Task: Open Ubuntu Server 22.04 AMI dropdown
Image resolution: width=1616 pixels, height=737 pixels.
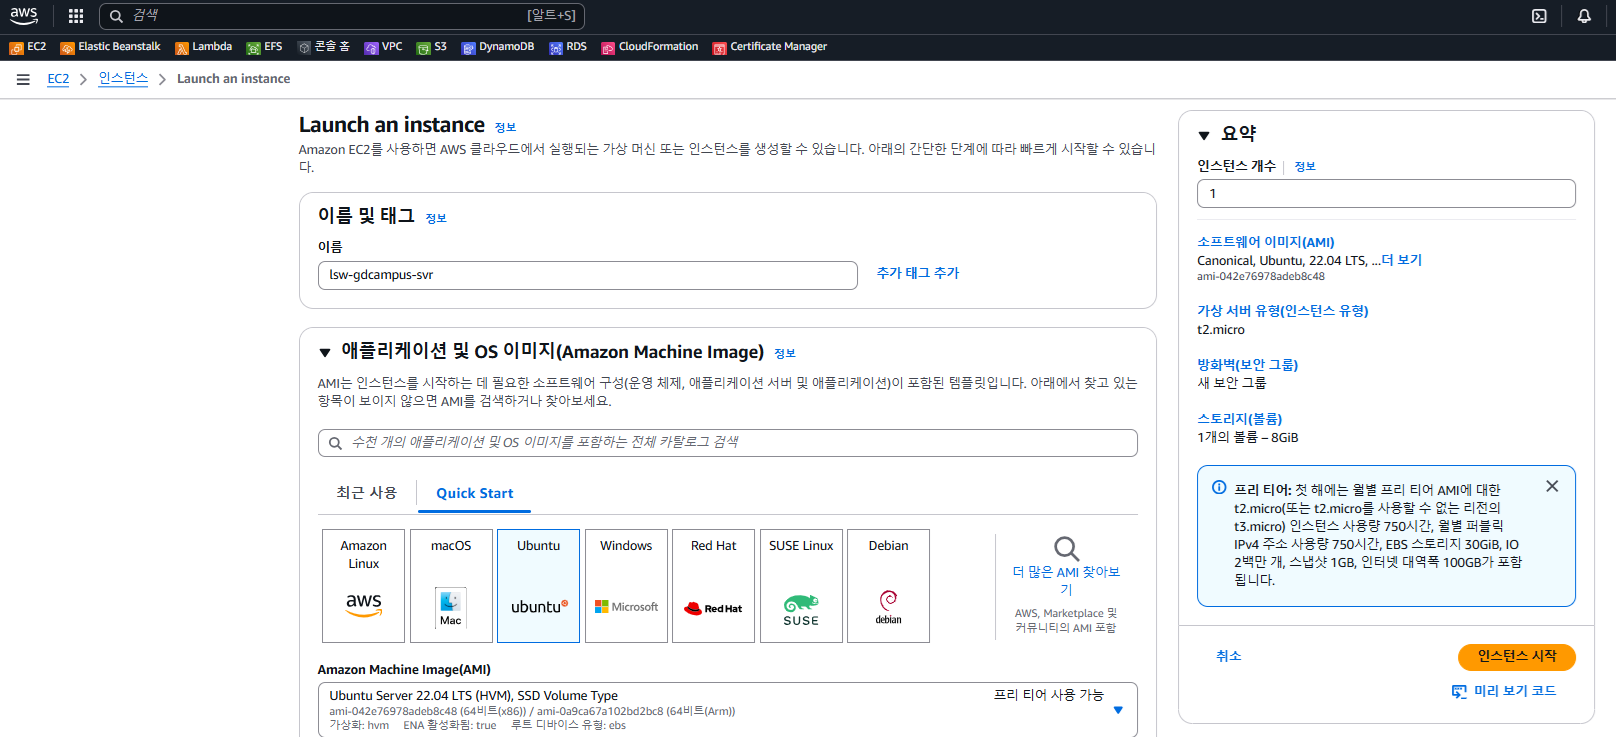Action: point(728,710)
